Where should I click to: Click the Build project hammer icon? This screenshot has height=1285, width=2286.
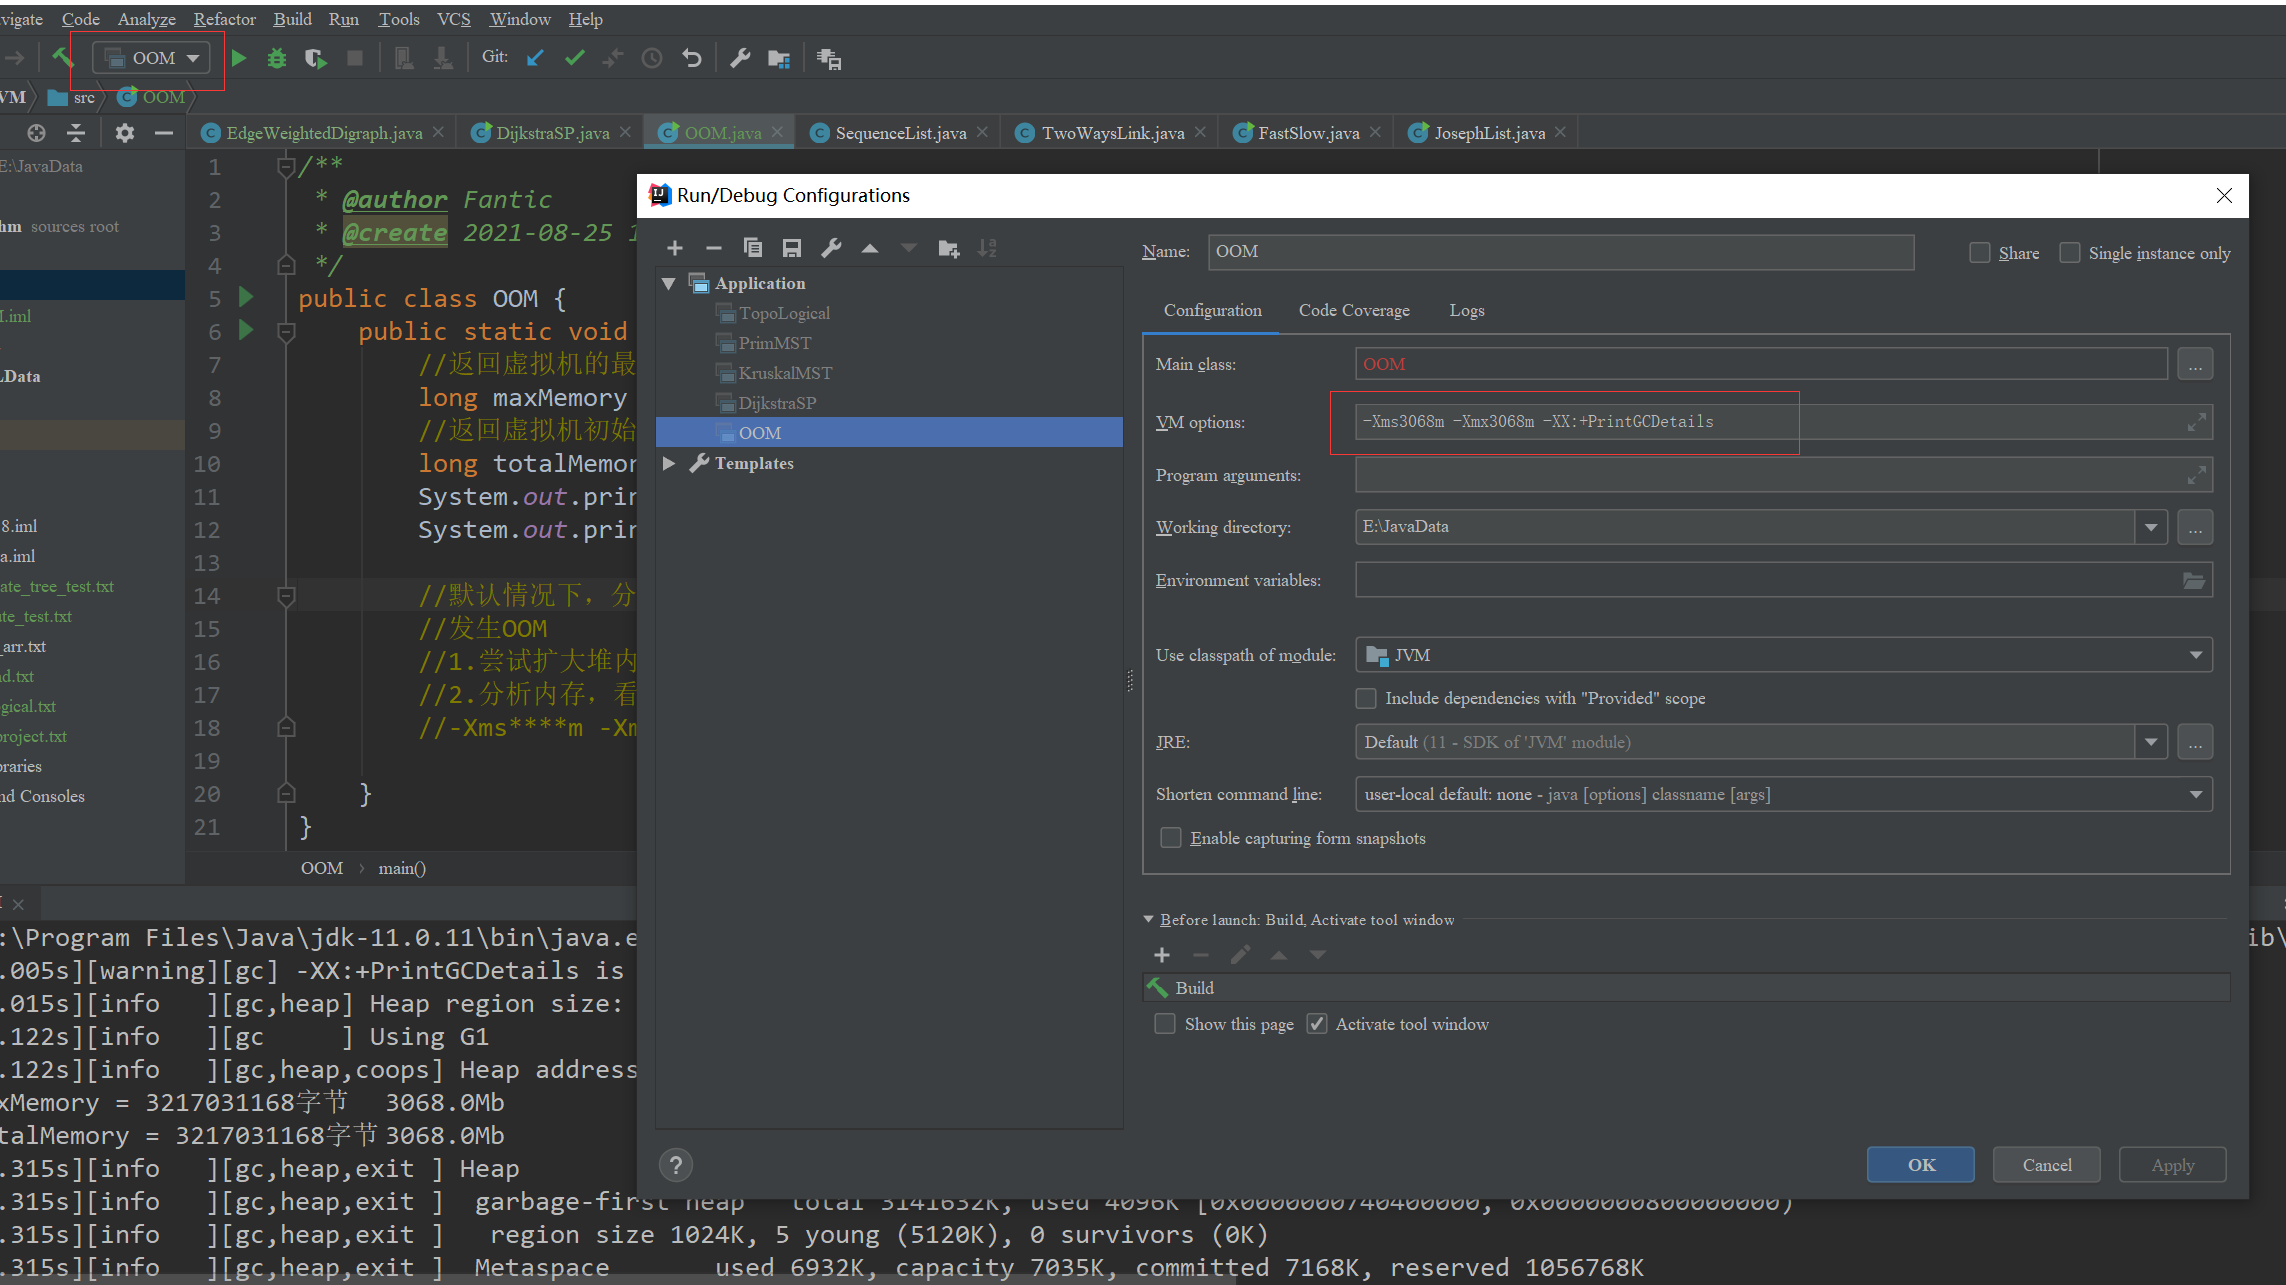[63, 58]
